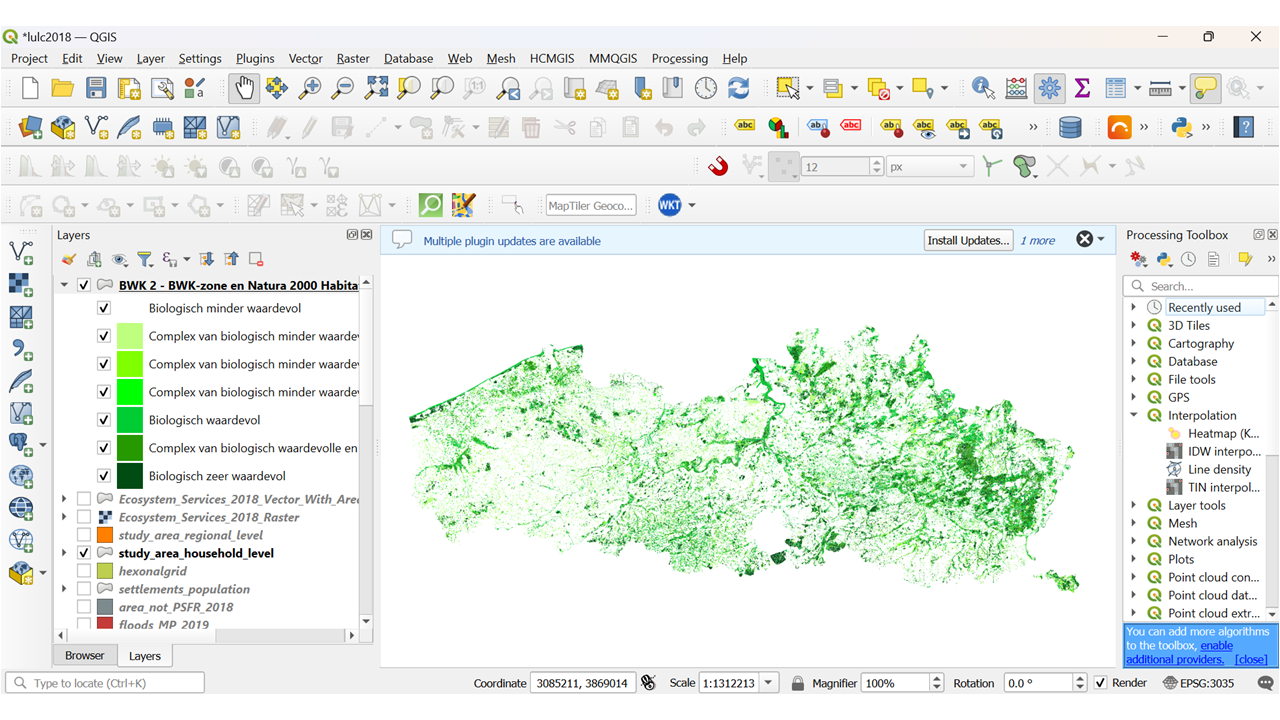The image size is (1280, 720).
Task: Expand the Cartography group in toolbox
Action: coord(1134,343)
